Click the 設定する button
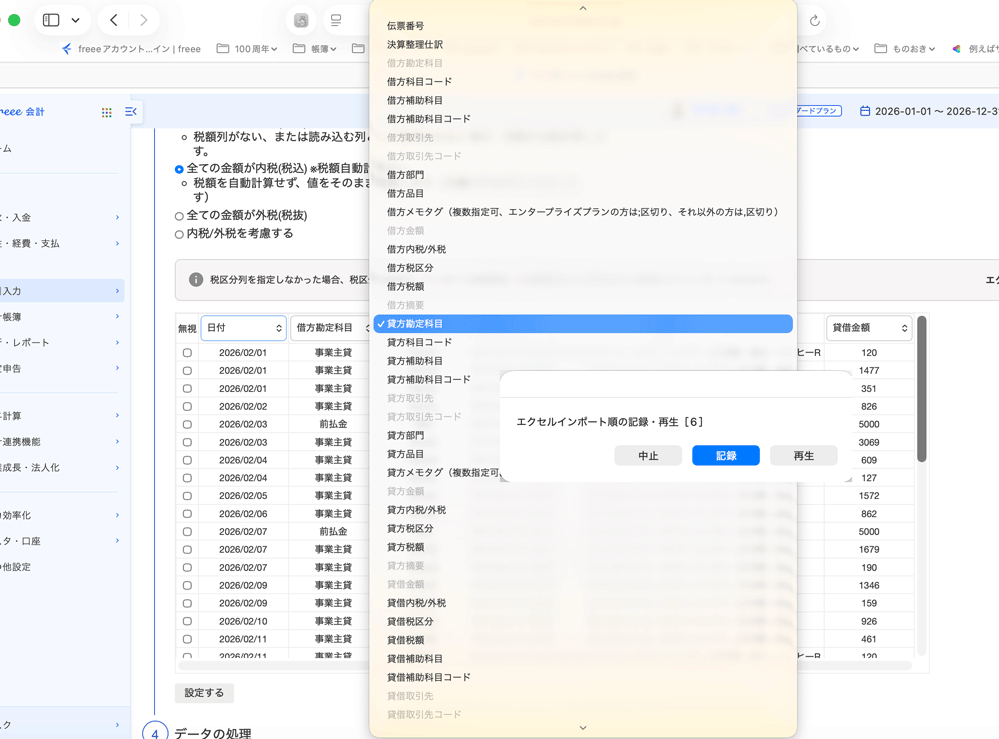999x739 pixels. pos(204,692)
